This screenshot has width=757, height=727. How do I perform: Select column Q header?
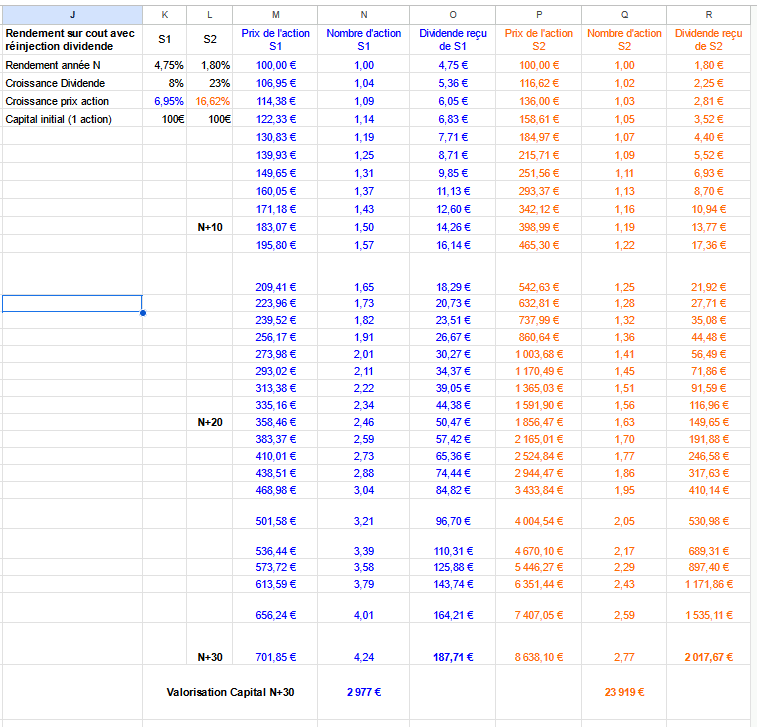(624, 15)
